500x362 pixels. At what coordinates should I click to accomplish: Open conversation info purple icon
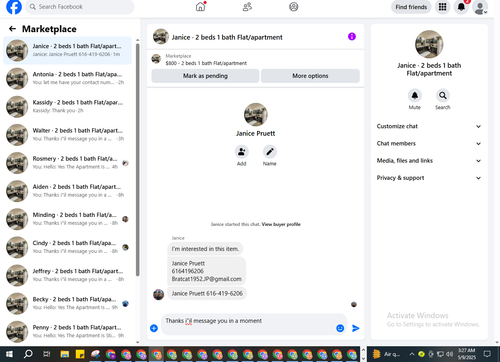352,36
